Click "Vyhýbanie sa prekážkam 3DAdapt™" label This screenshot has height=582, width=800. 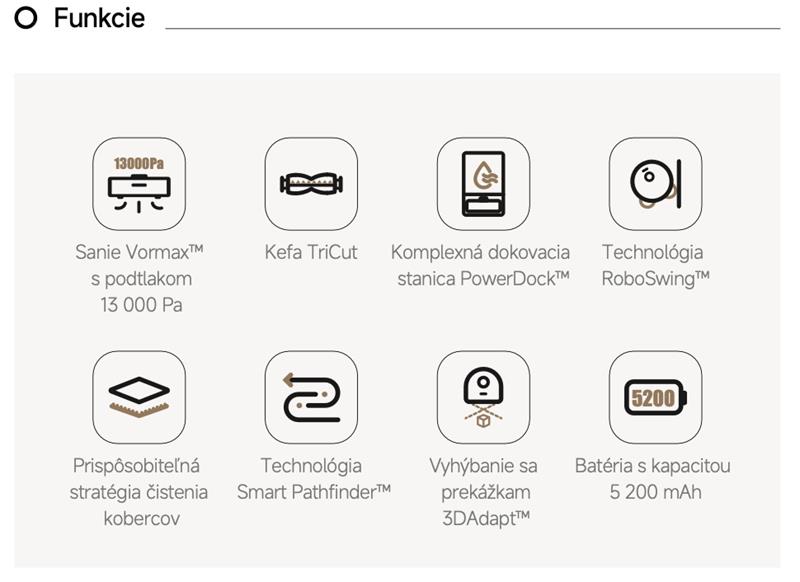(483, 492)
